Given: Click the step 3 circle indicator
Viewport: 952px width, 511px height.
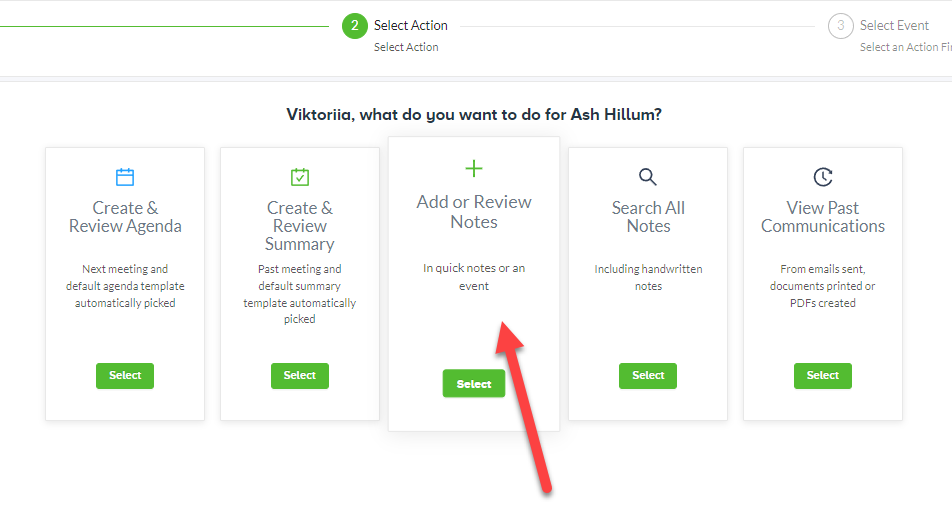Looking at the screenshot, I should pos(840,26).
